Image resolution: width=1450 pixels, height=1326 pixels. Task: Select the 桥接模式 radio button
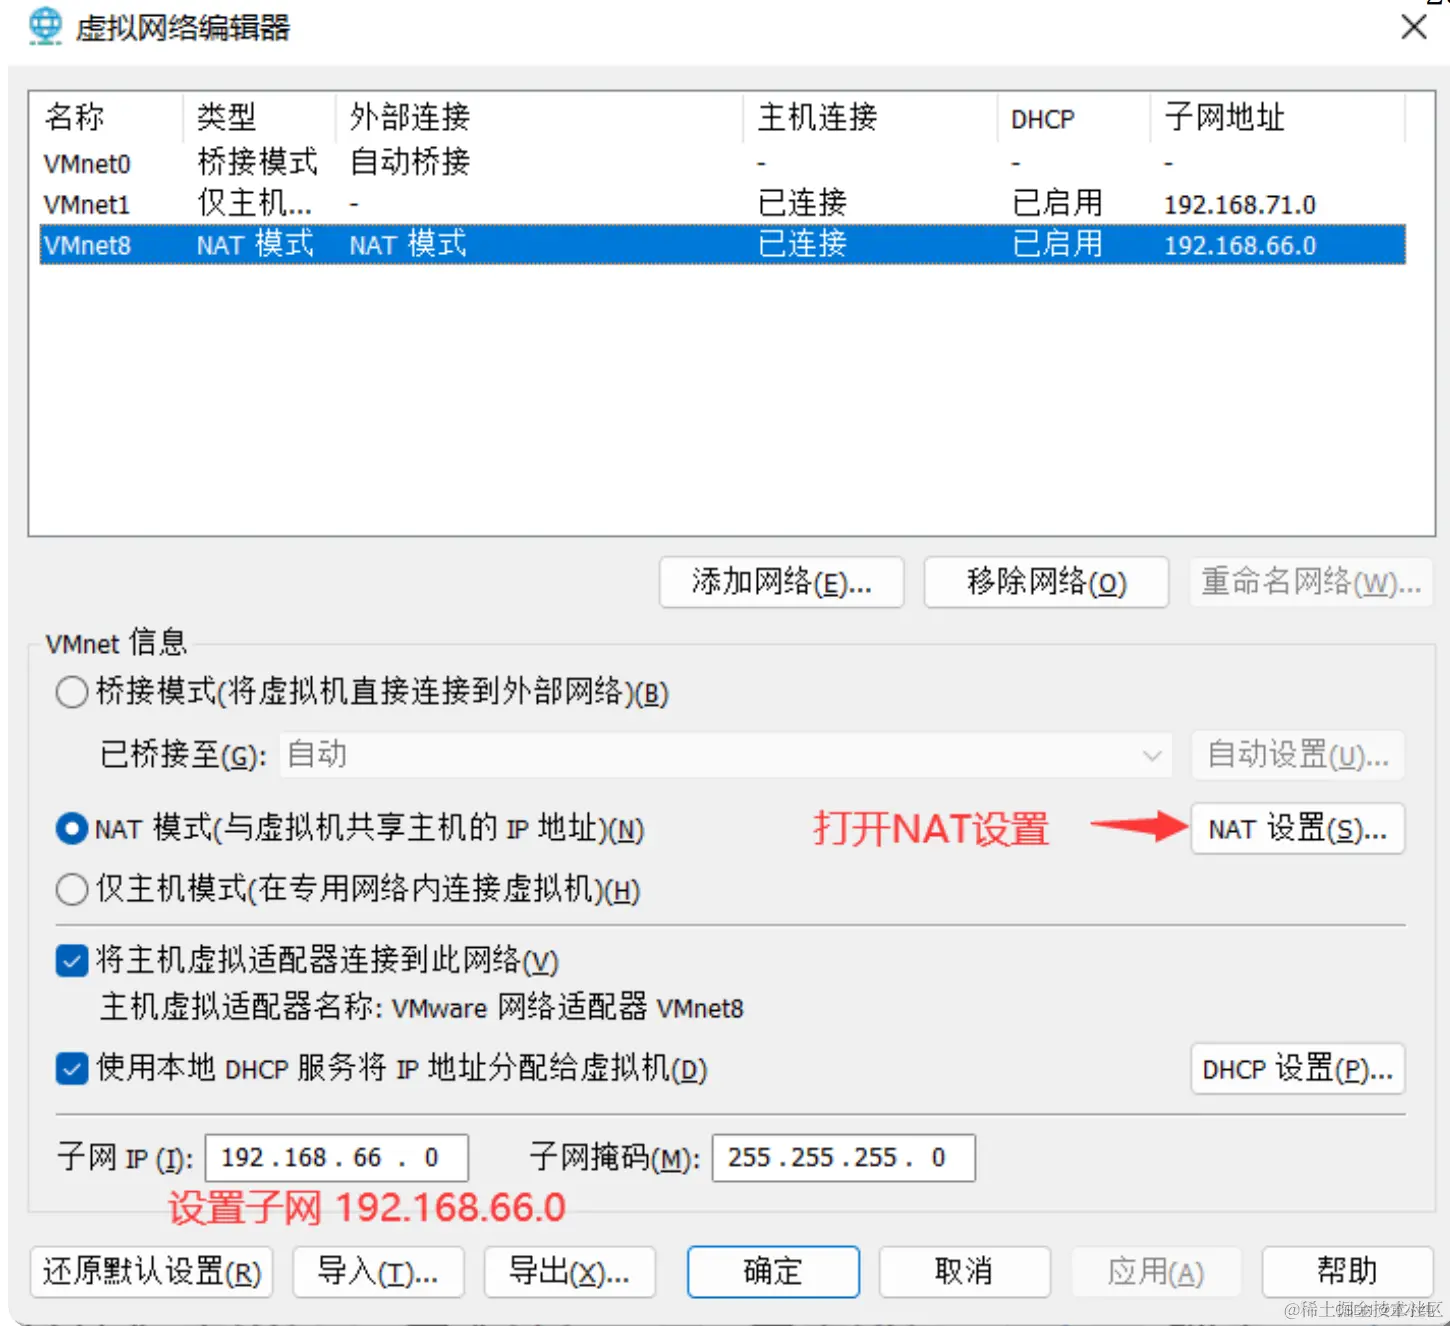pyautogui.click(x=72, y=692)
